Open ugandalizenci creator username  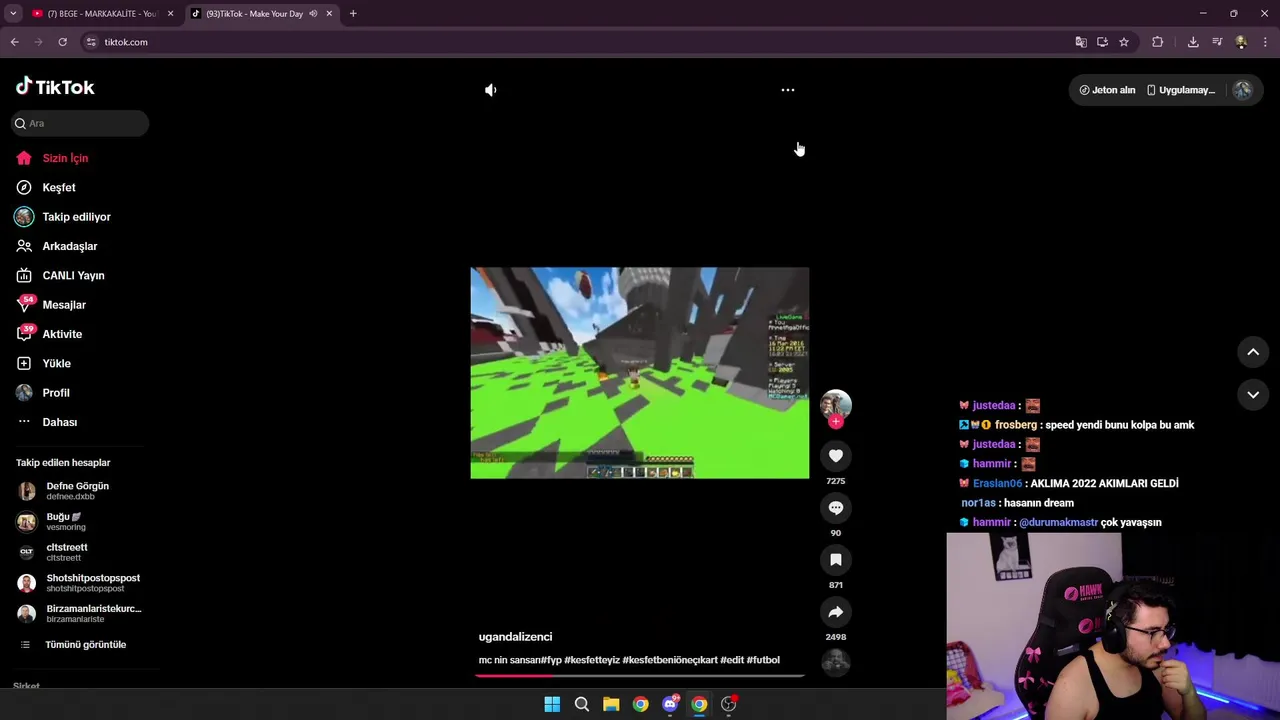click(515, 637)
